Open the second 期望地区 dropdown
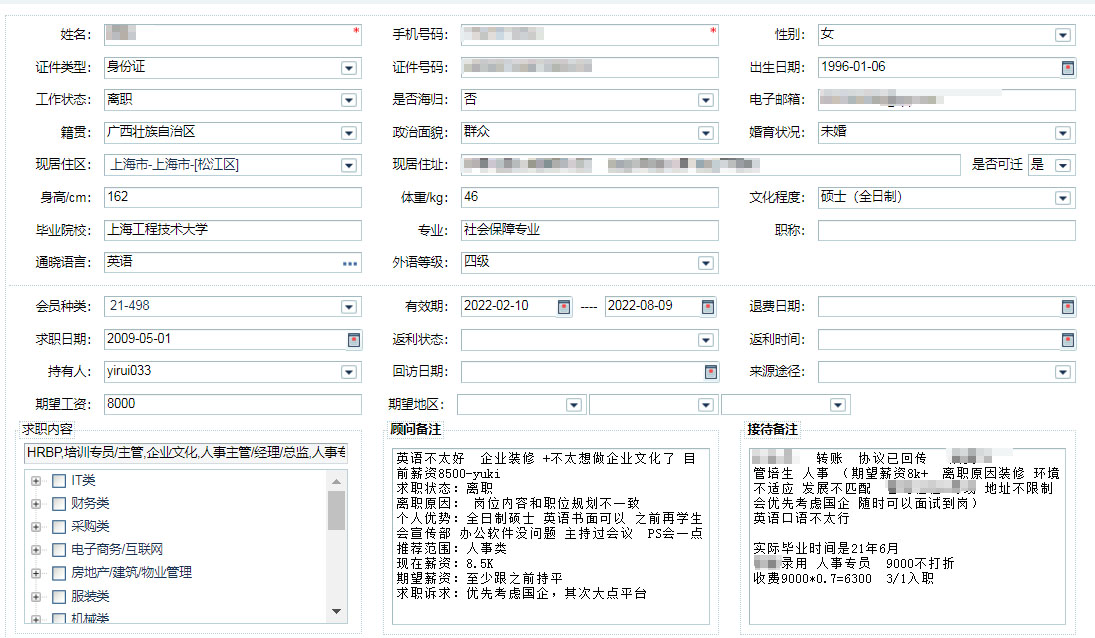 (705, 405)
